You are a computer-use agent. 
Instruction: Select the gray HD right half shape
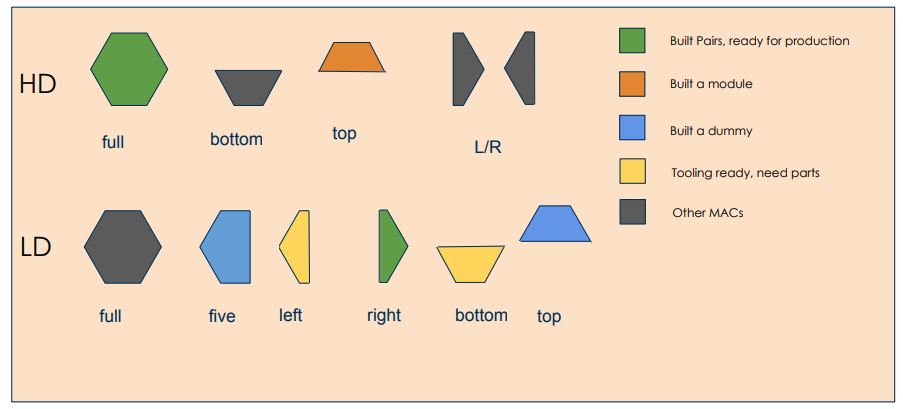click(519, 68)
